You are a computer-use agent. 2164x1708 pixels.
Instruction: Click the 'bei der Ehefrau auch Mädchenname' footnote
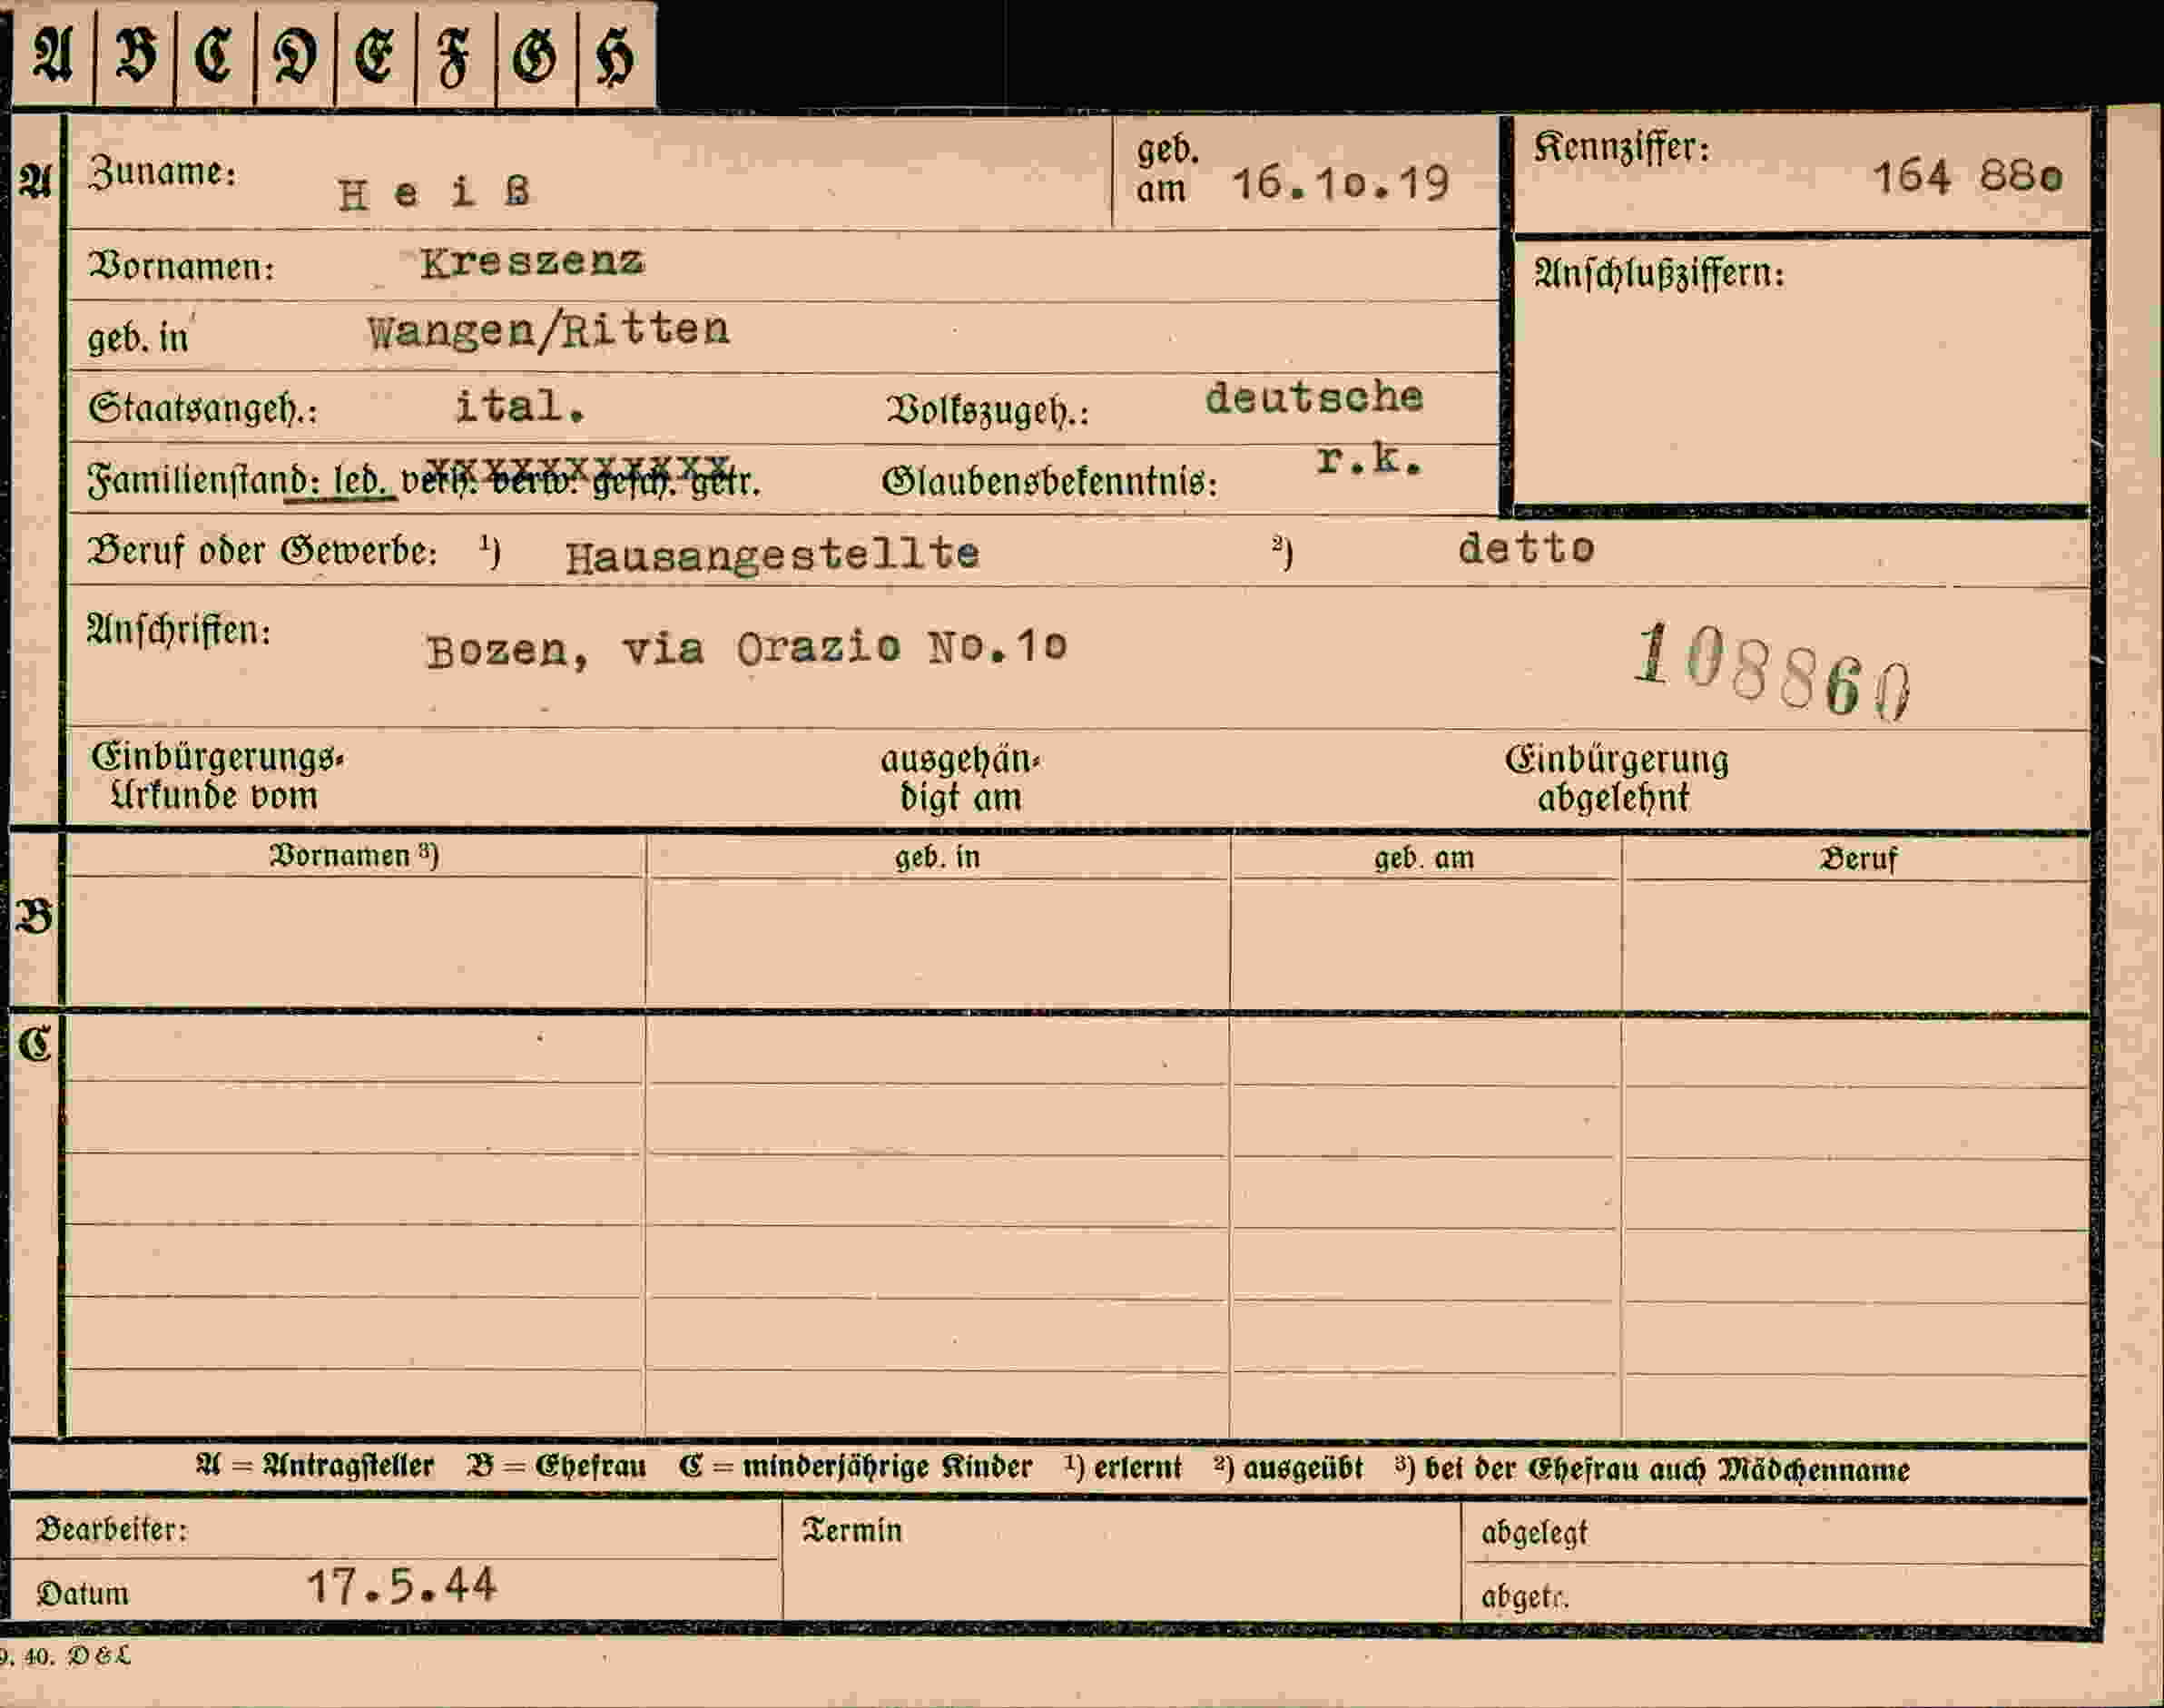(1667, 1469)
